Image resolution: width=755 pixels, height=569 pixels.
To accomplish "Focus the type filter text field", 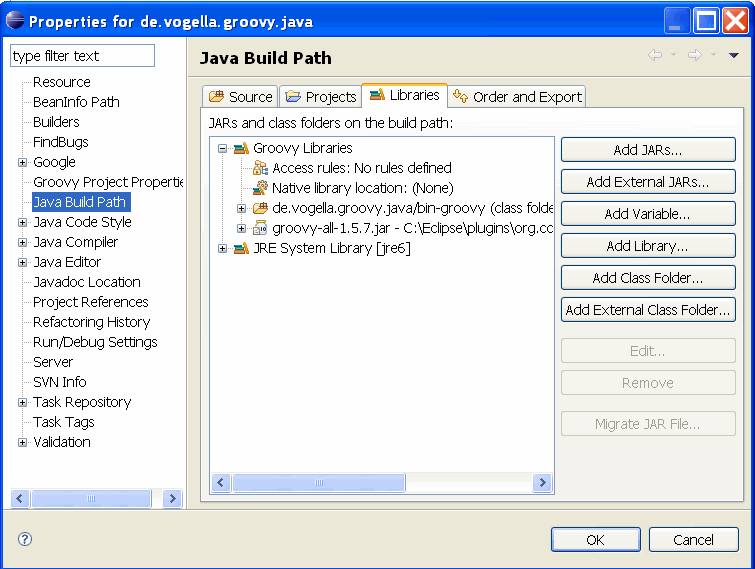I will (82, 56).
